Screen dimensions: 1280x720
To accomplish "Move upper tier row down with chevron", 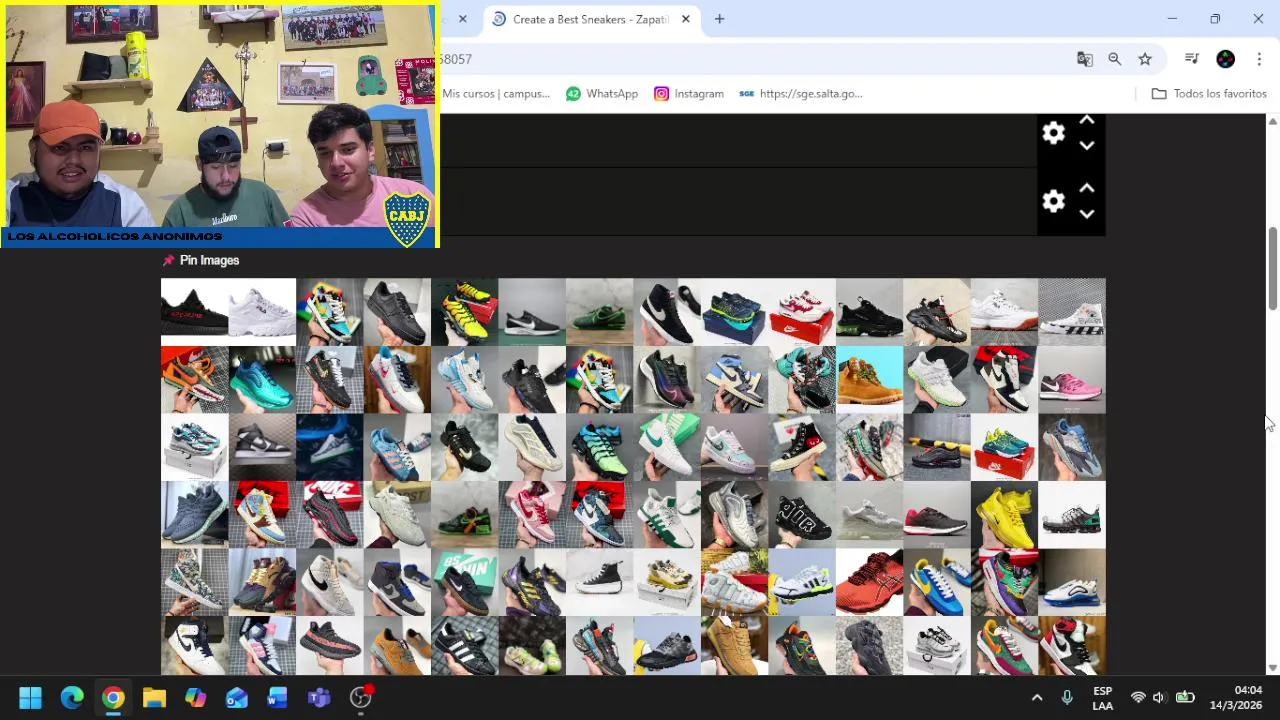I will (x=1087, y=146).
